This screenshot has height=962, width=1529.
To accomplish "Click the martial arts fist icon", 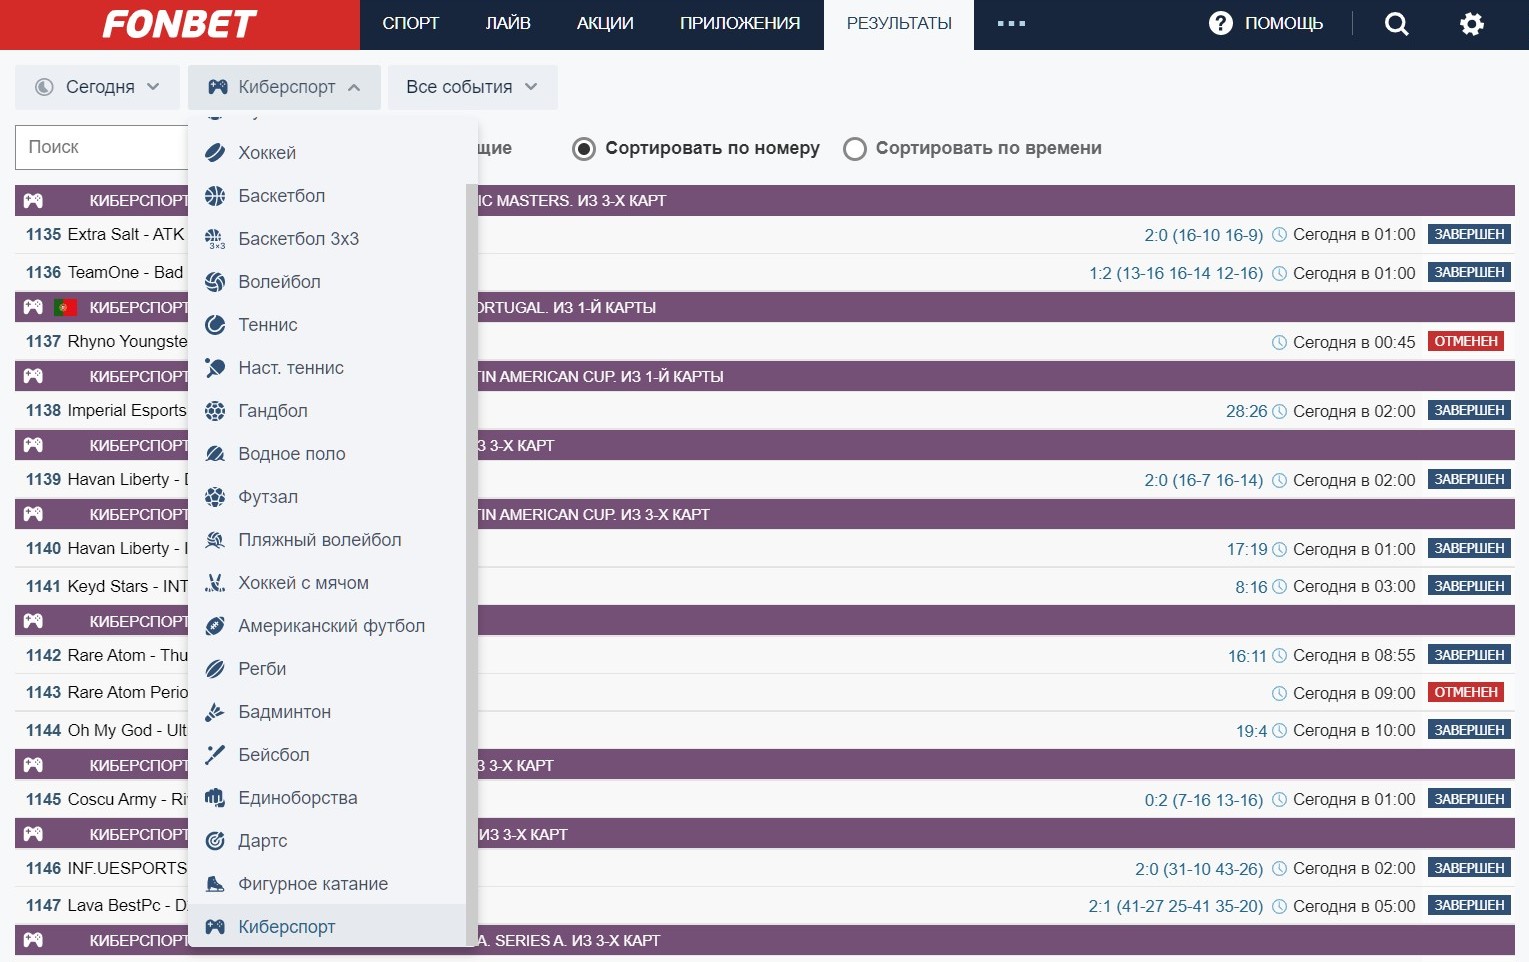I will tap(215, 798).
